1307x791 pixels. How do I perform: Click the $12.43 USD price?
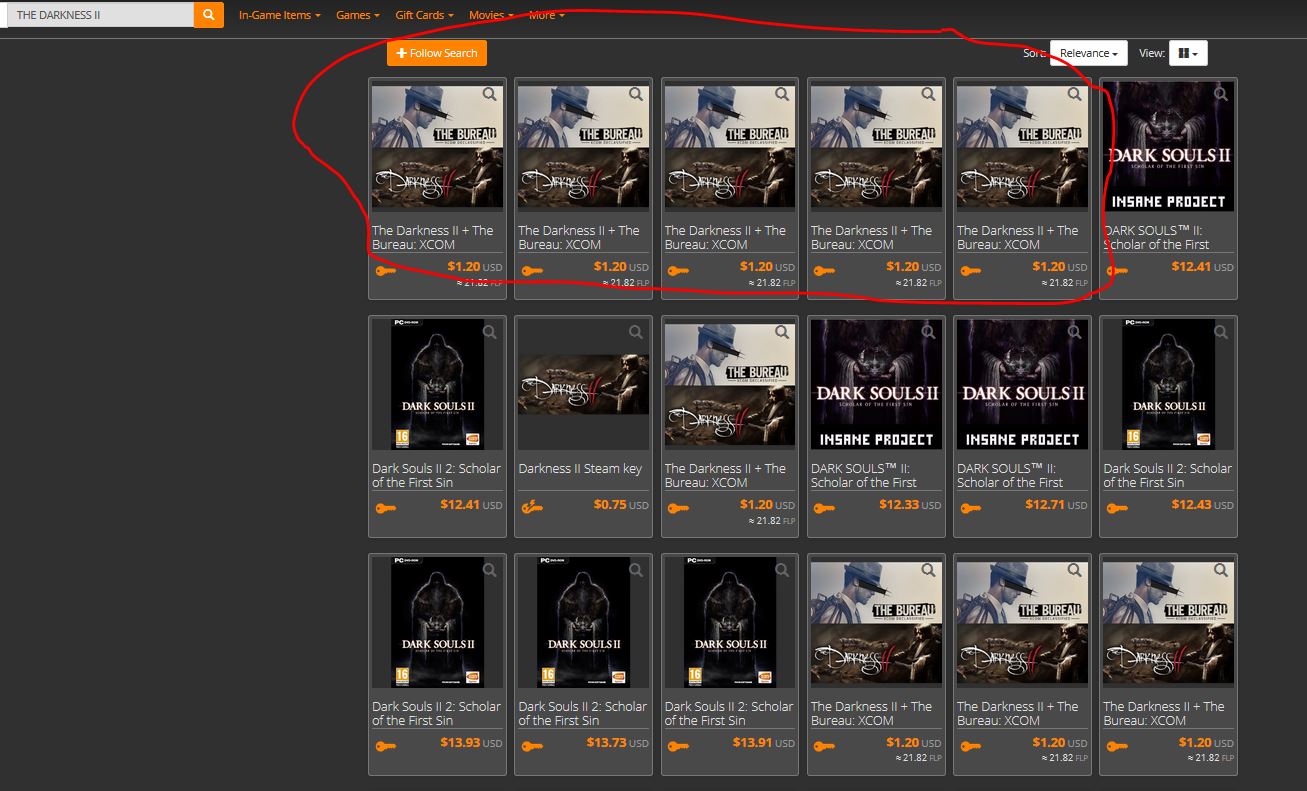tap(1202, 505)
